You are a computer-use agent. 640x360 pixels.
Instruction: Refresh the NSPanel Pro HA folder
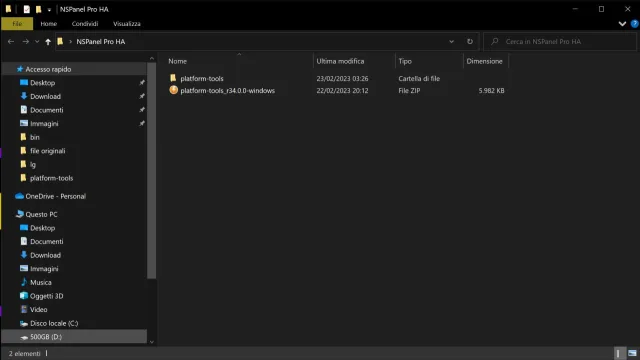(x=470, y=42)
